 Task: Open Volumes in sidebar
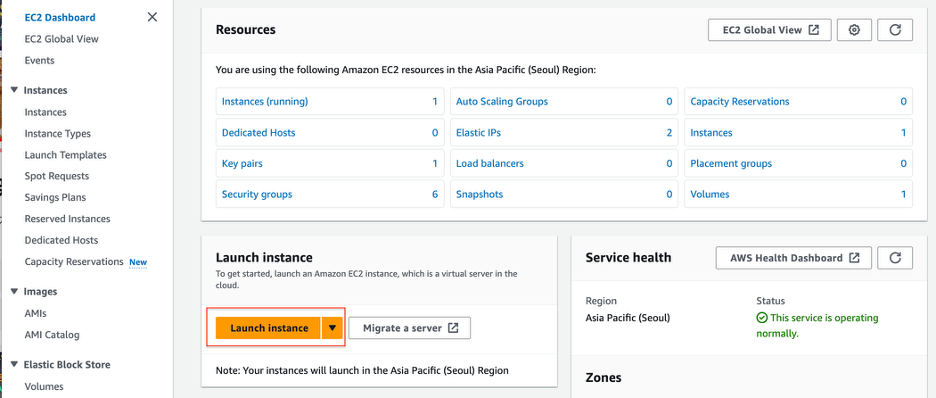click(x=44, y=386)
